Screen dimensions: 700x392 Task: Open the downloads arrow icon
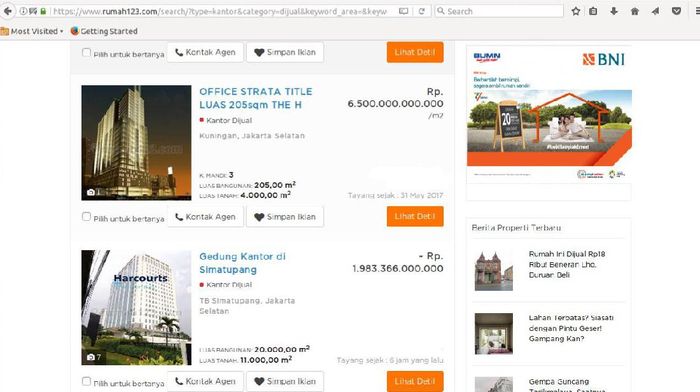click(614, 11)
